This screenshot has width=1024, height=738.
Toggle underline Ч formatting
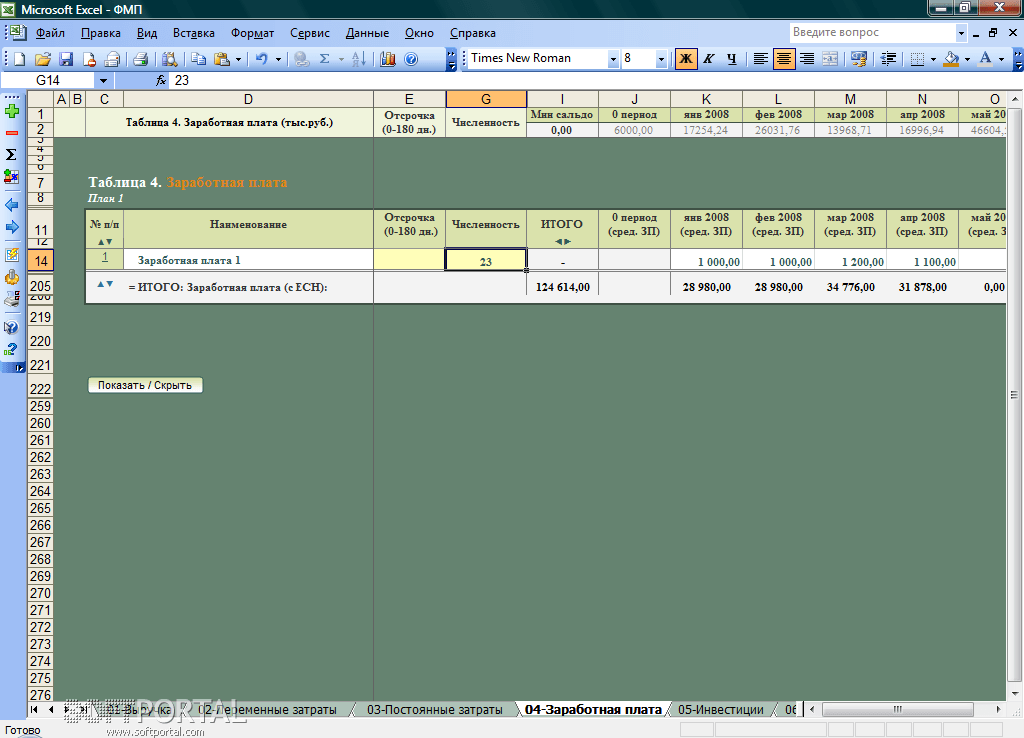(731, 59)
